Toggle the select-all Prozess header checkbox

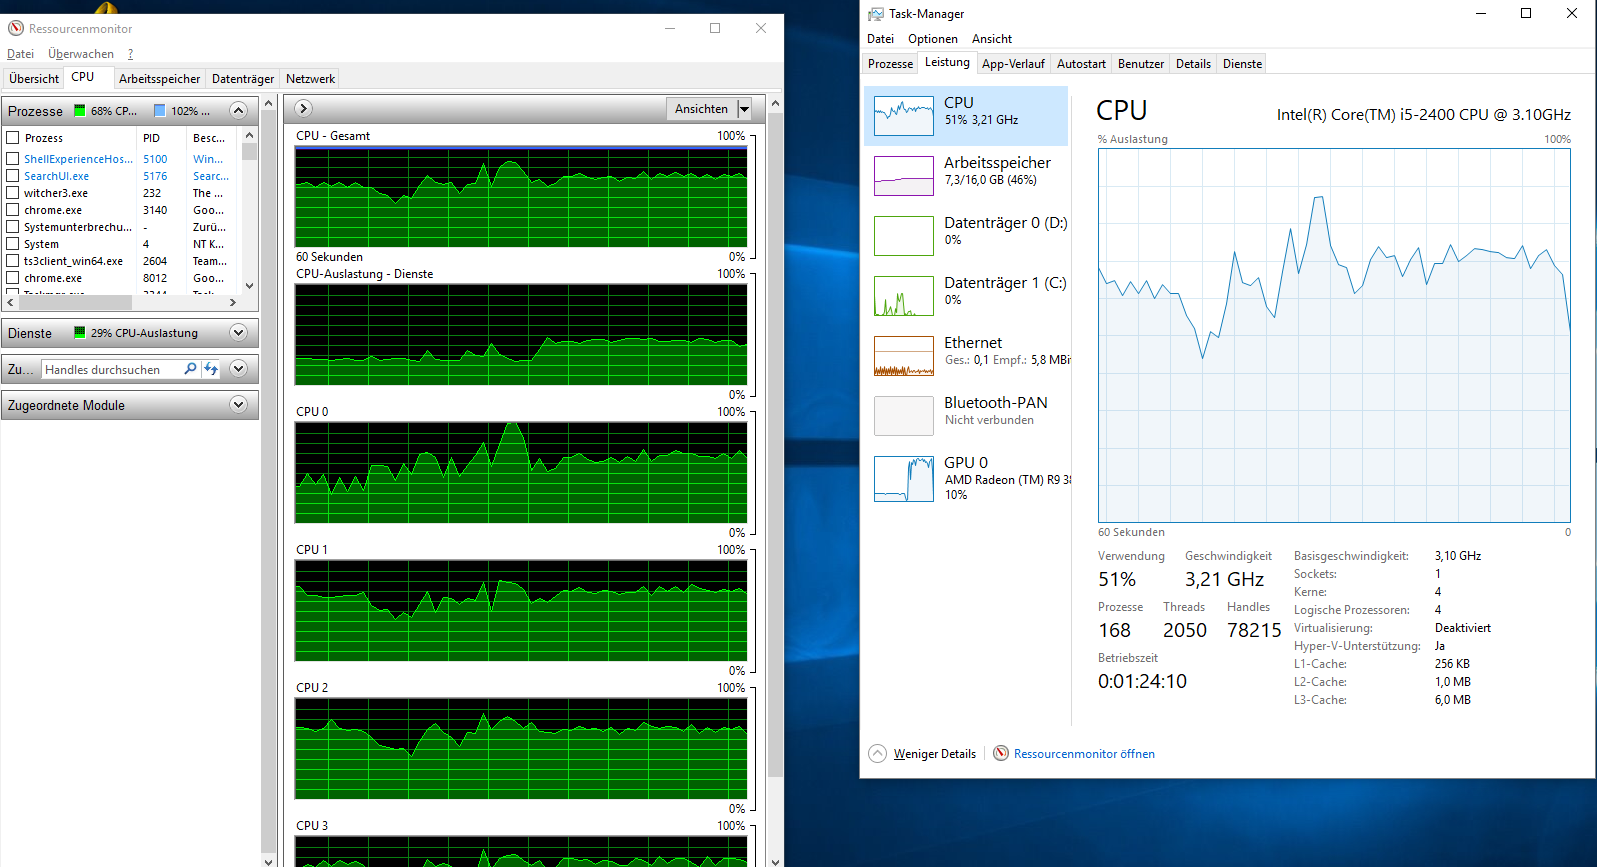(13, 138)
